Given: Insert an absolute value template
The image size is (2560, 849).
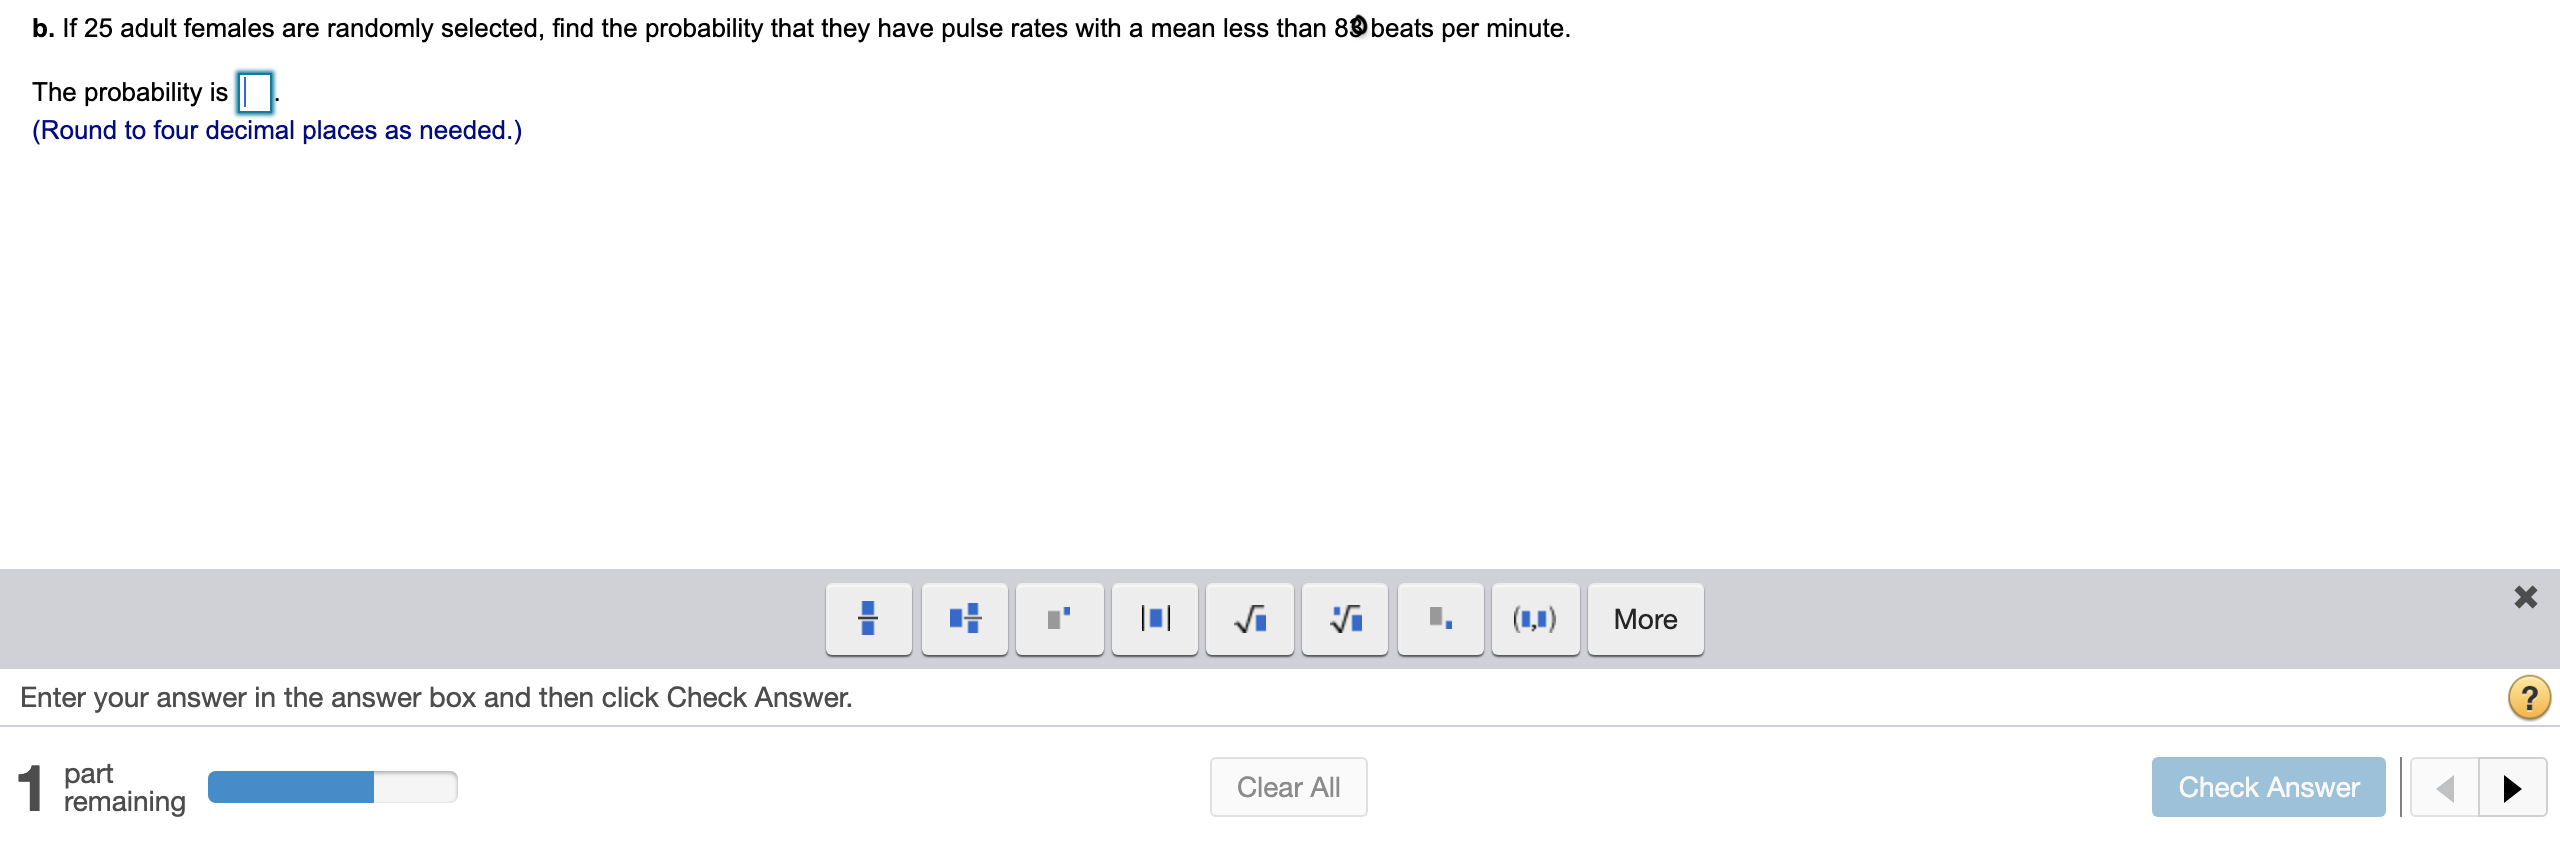Looking at the screenshot, I should click(x=1153, y=619).
